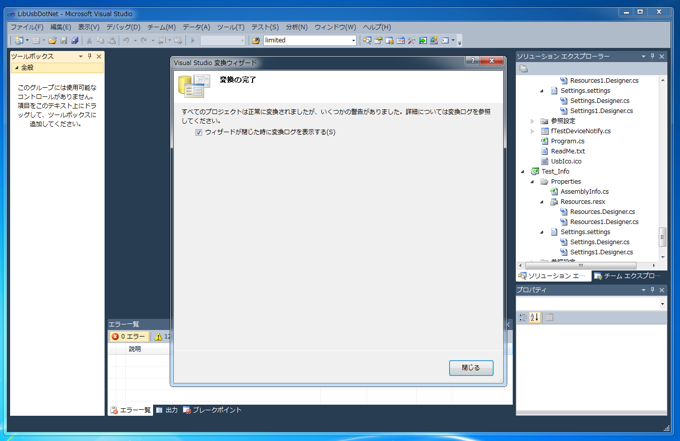The height and width of the screenshot is (441, 680).
Task: Click Solution Explorer scroll down arrow
Action: 662,257
